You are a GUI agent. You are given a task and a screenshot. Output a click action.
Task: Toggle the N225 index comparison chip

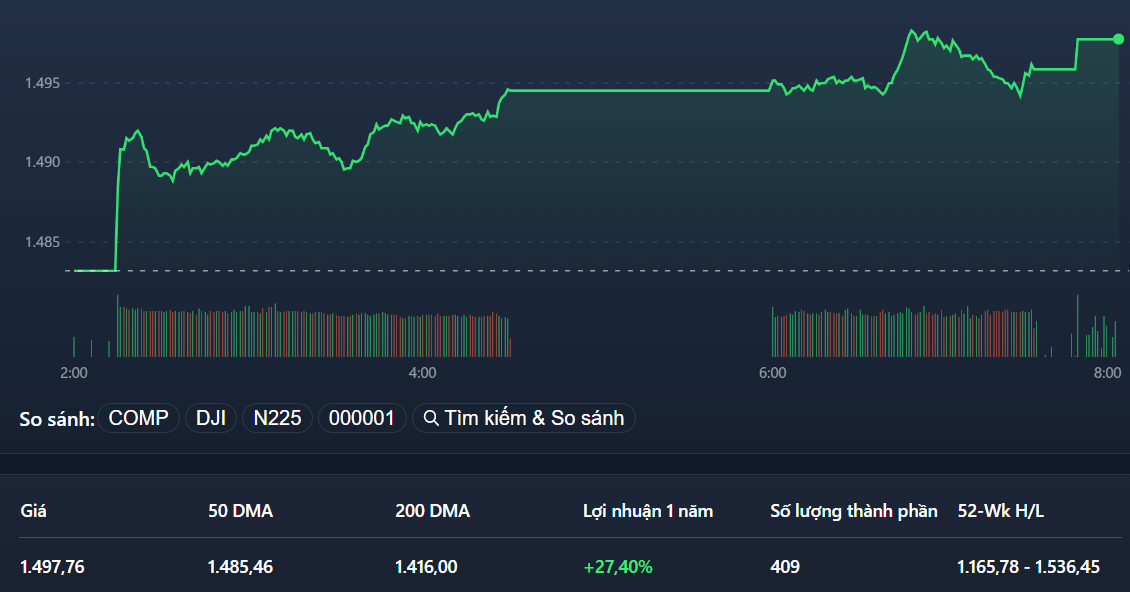277,418
